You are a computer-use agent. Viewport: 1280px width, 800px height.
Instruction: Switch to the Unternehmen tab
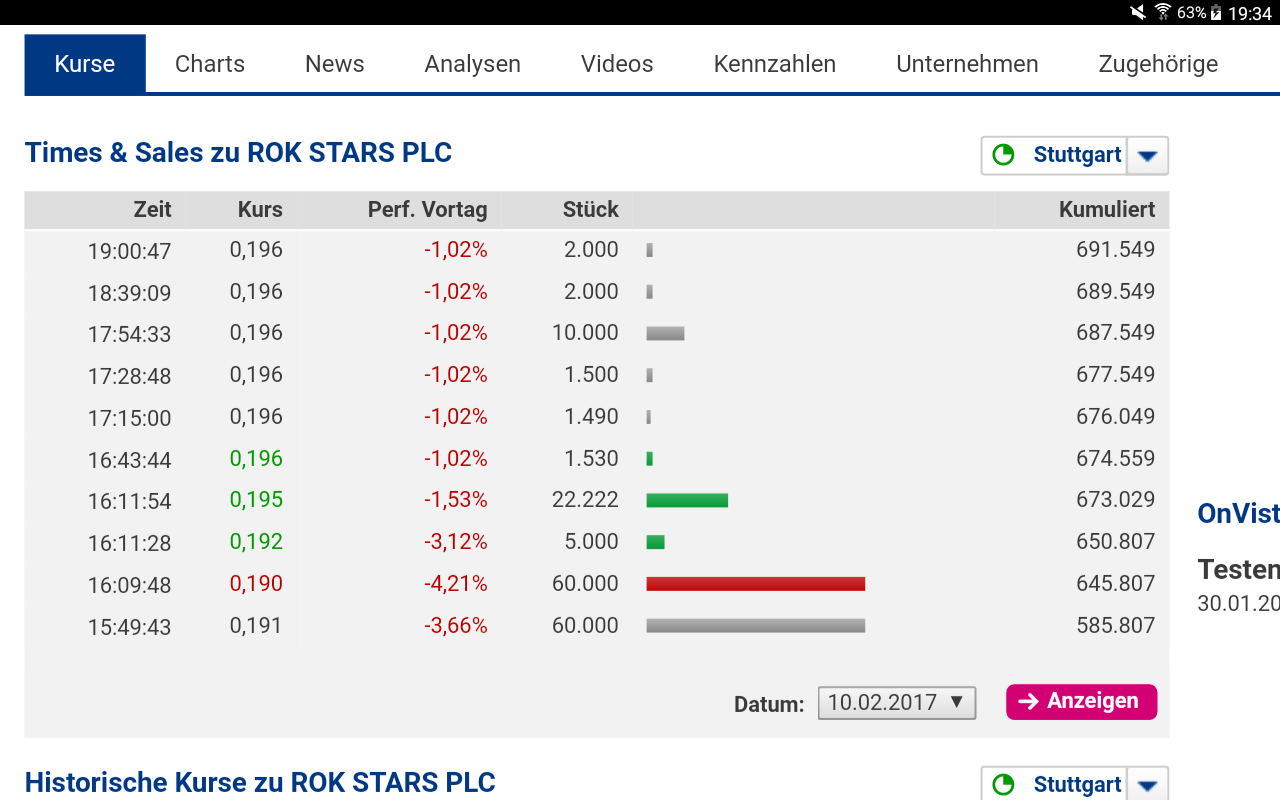[967, 64]
